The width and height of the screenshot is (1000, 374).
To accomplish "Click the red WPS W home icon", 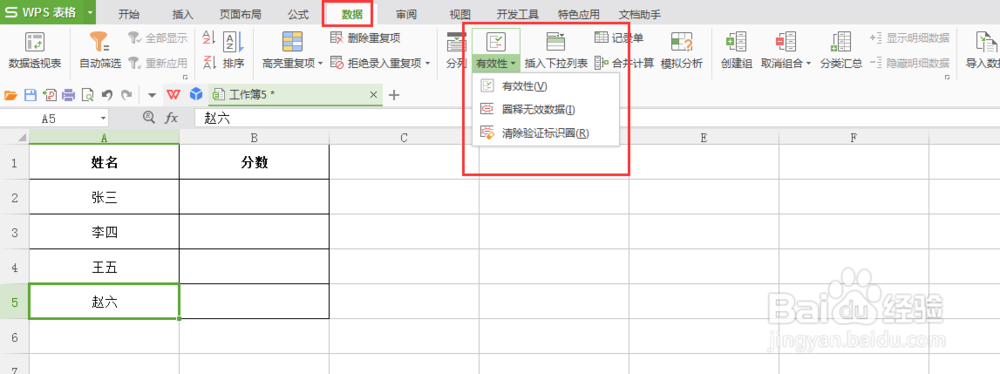I will 173,95.
